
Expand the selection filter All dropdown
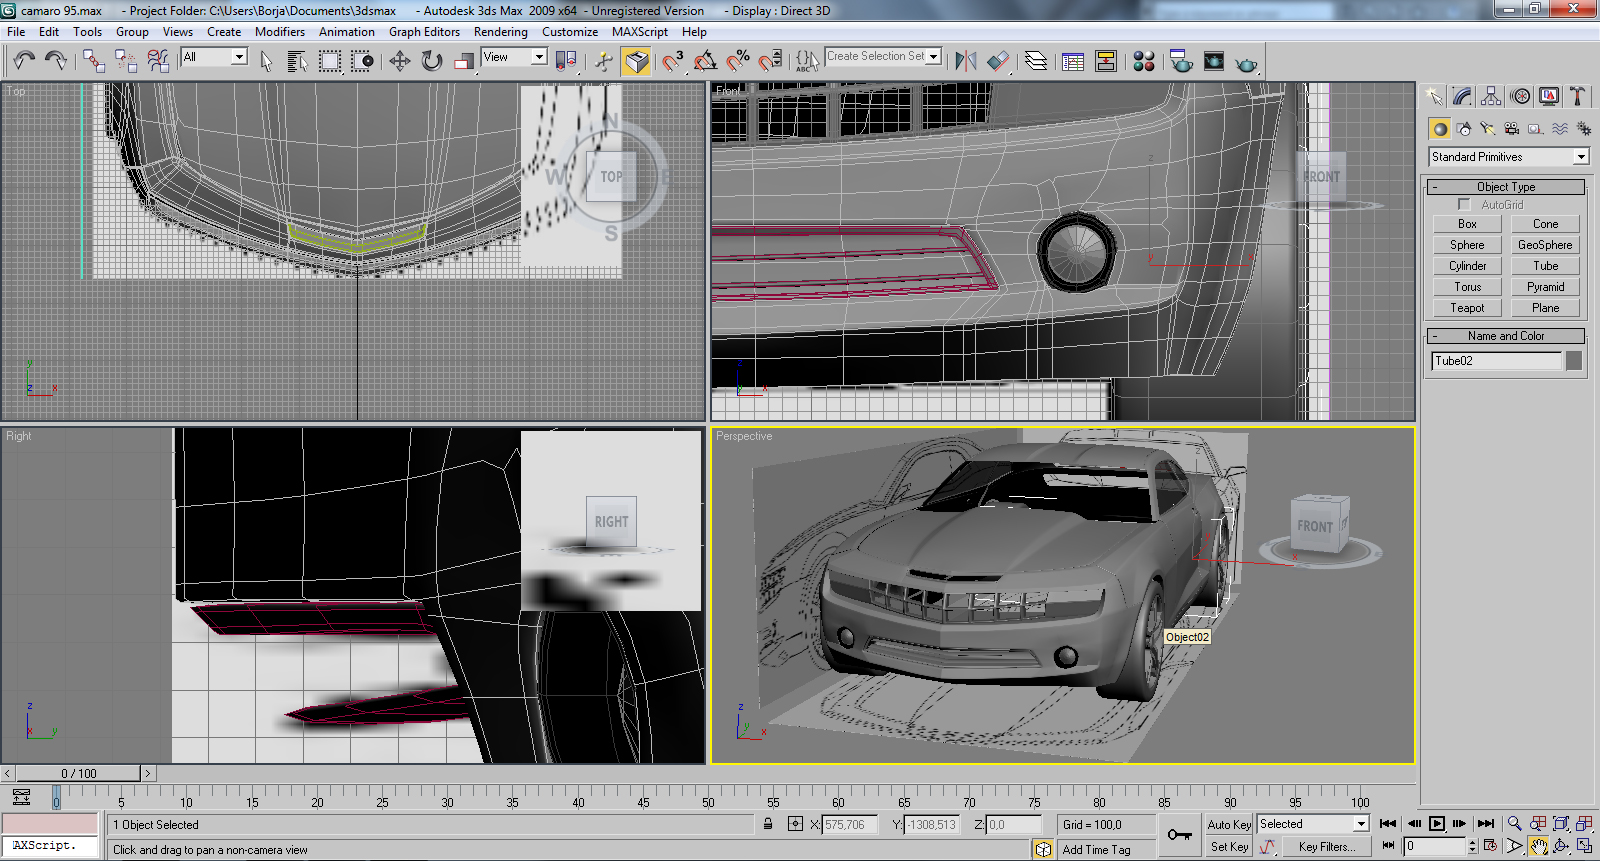239,57
